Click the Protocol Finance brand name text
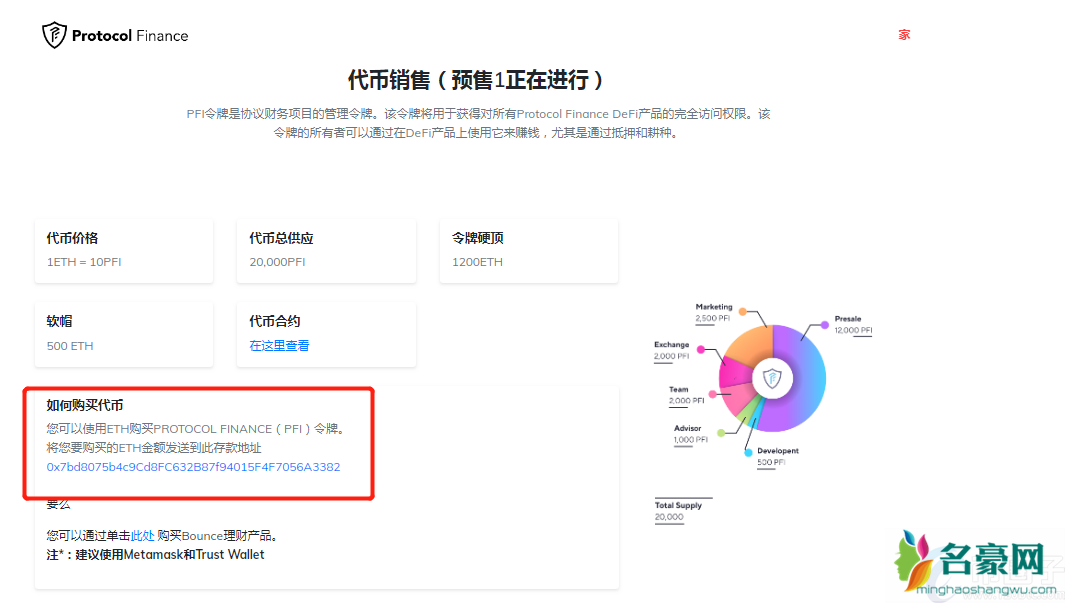This screenshot has width=1065, height=603. point(129,36)
